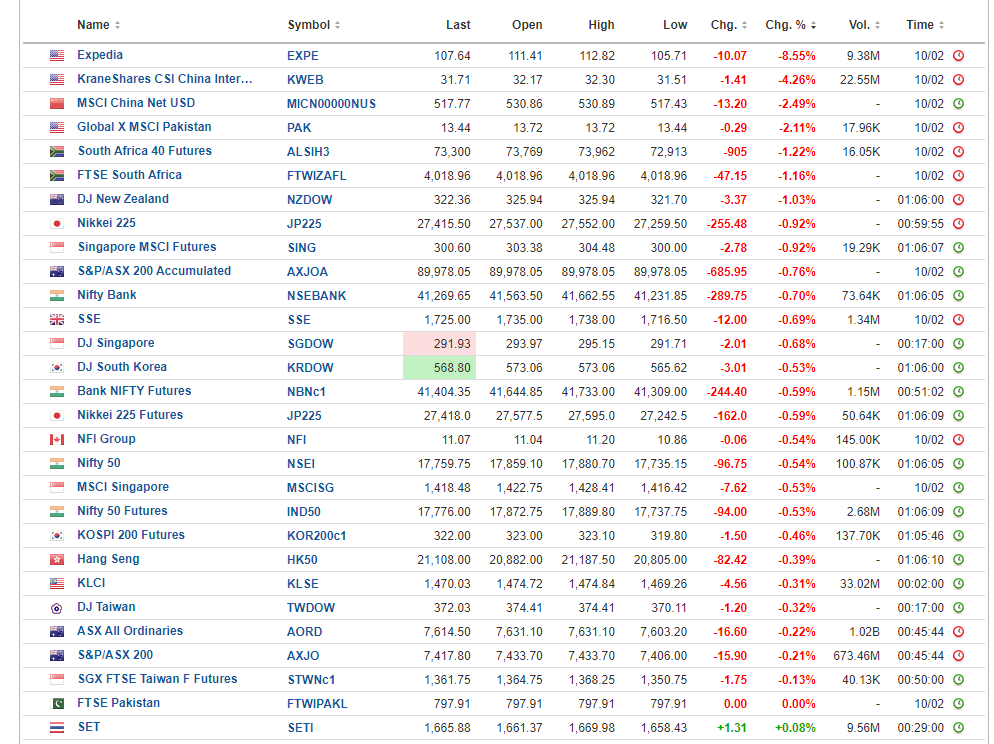Sort the table by Name column
994x744 pixels.
tap(98, 25)
